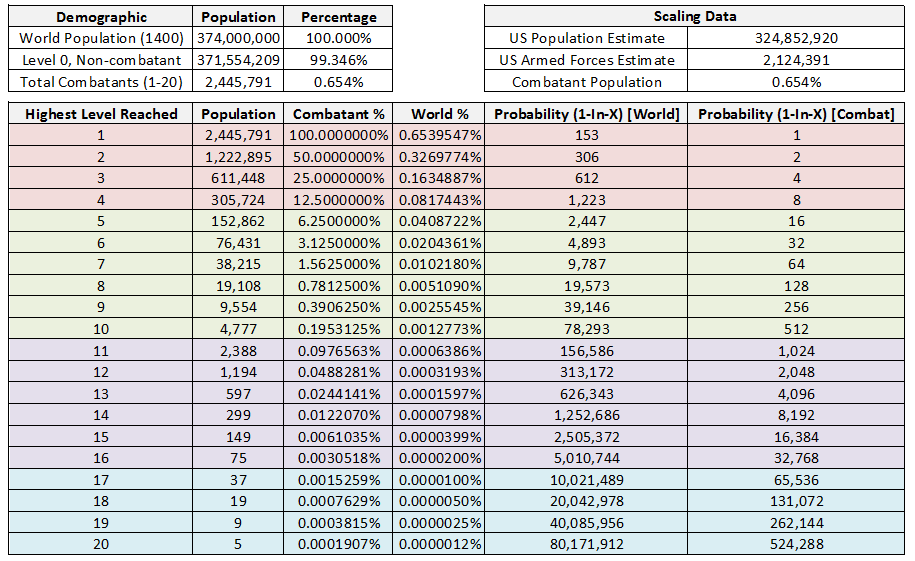
Task: Click the US Armed Forces Estimate cell
Action: [x=587, y=60]
